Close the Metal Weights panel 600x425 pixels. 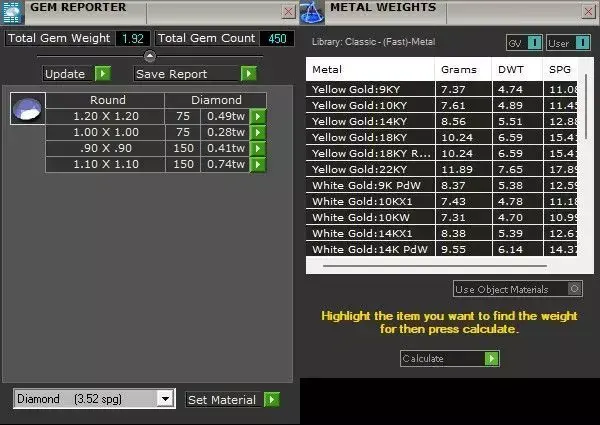[x=588, y=12]
